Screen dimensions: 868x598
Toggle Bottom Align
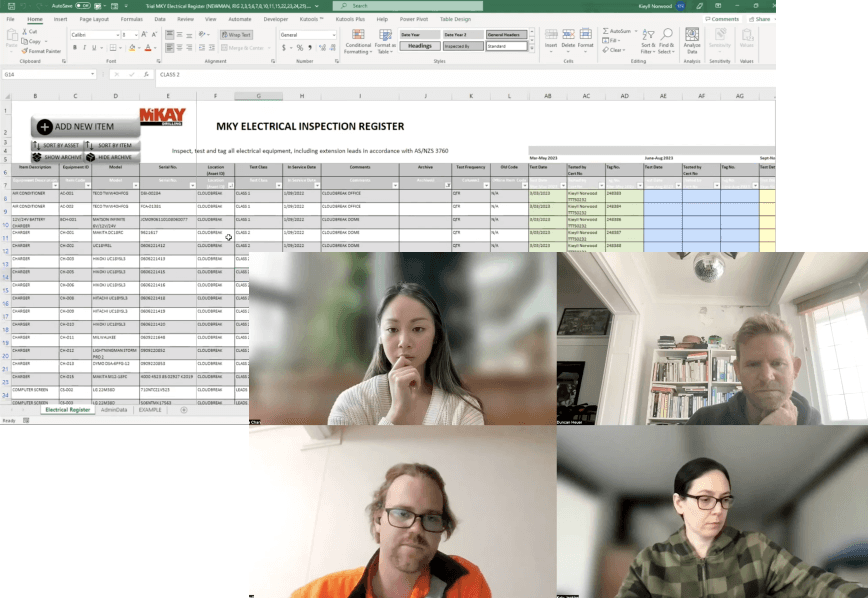pos(189,35)
